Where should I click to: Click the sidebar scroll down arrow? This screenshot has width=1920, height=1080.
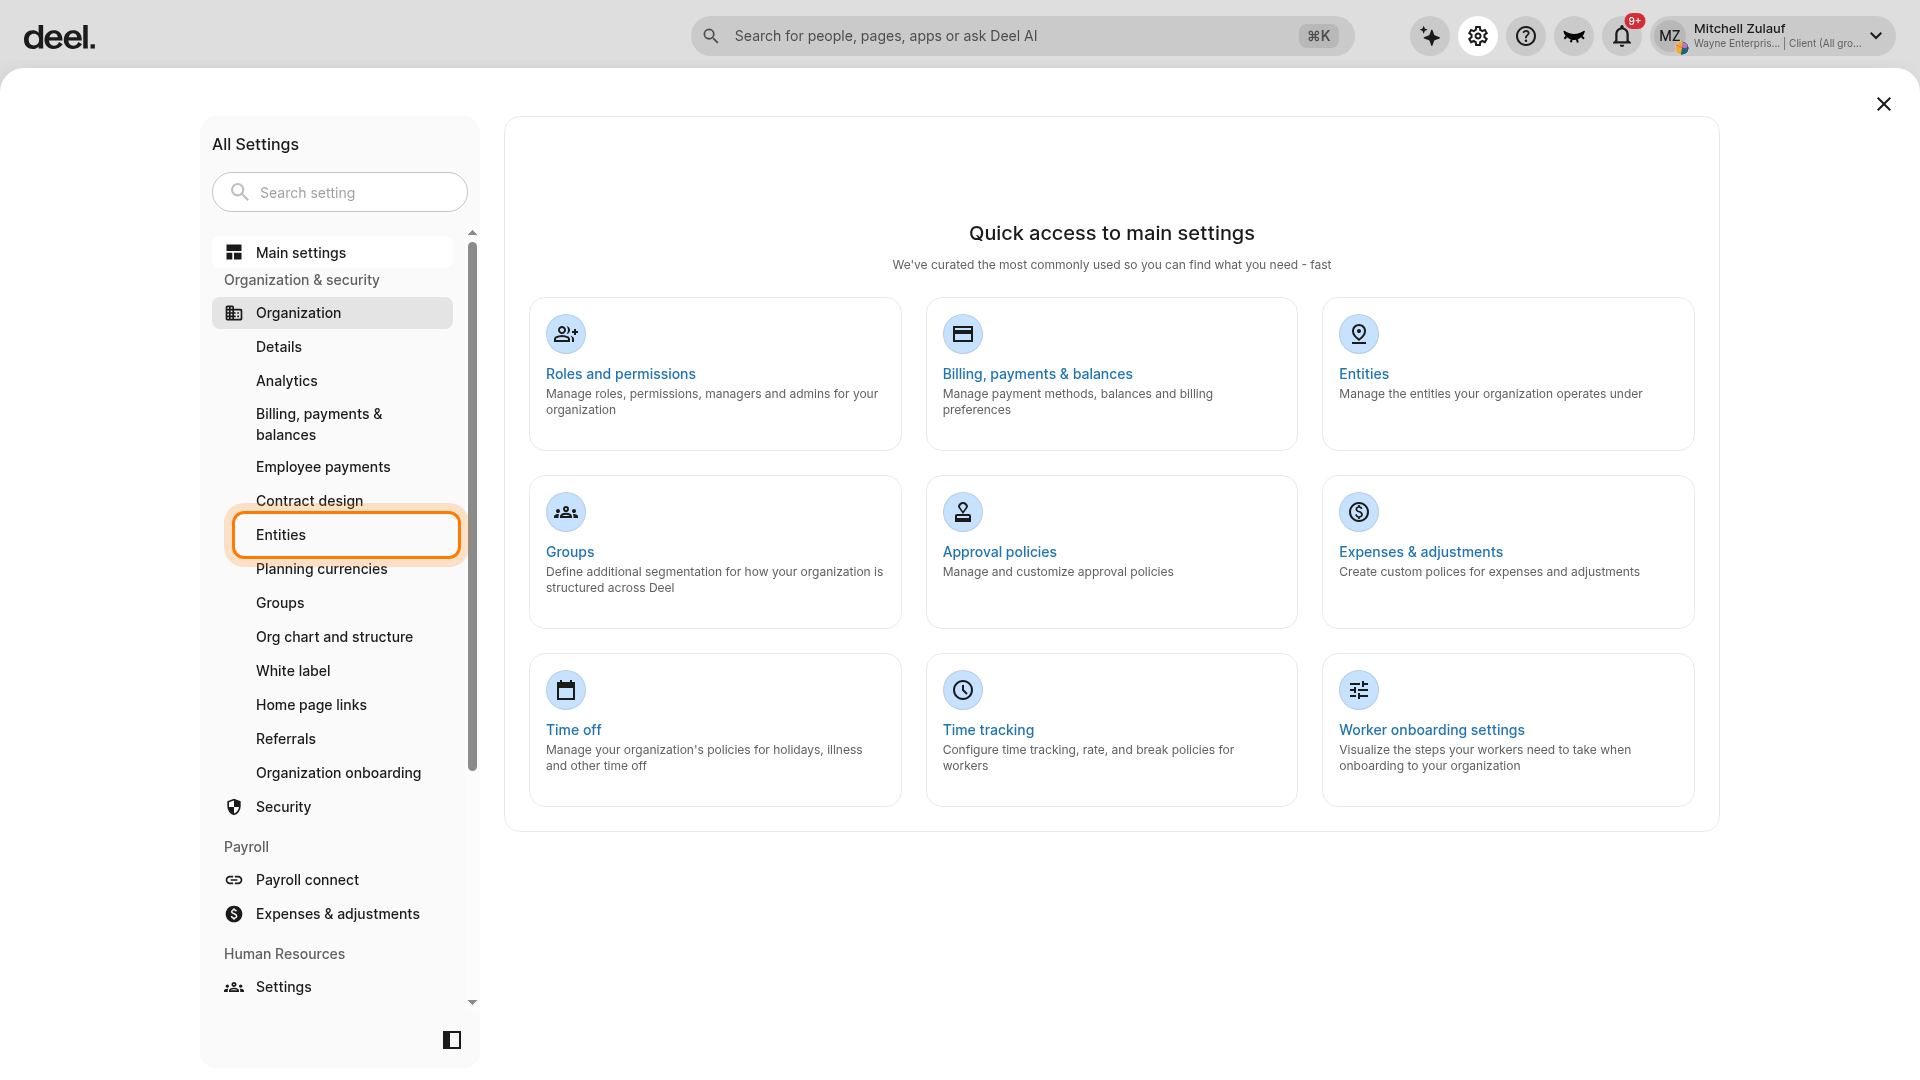pyautogui.click(x=472, y=1002)
